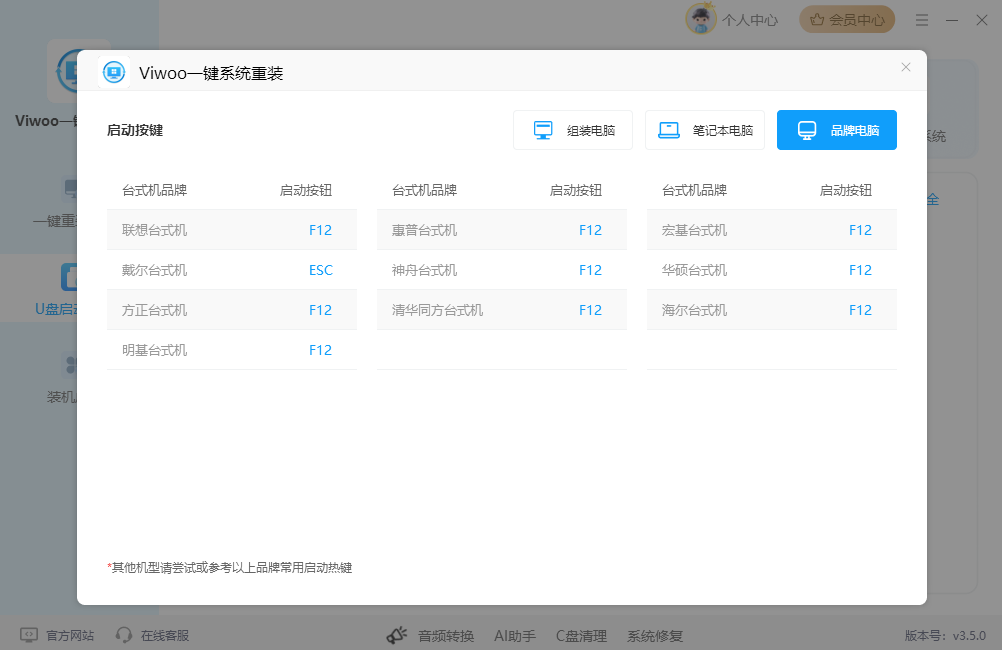Click 个人中心 text label
The height and width of the screenshot is (650, 1002).
(750, 20)
